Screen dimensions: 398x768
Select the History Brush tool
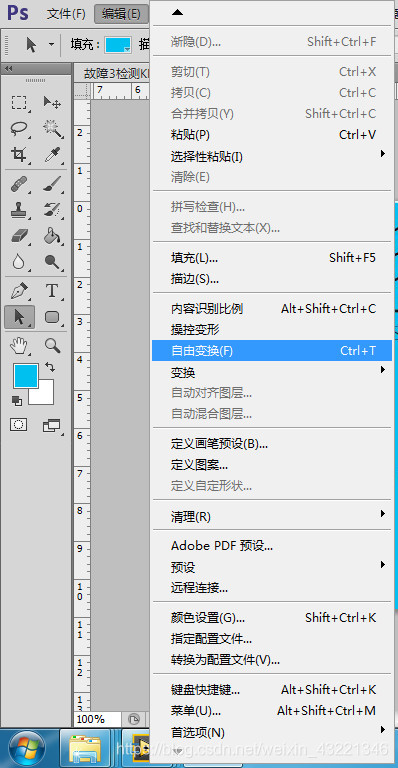click(51, 211)
